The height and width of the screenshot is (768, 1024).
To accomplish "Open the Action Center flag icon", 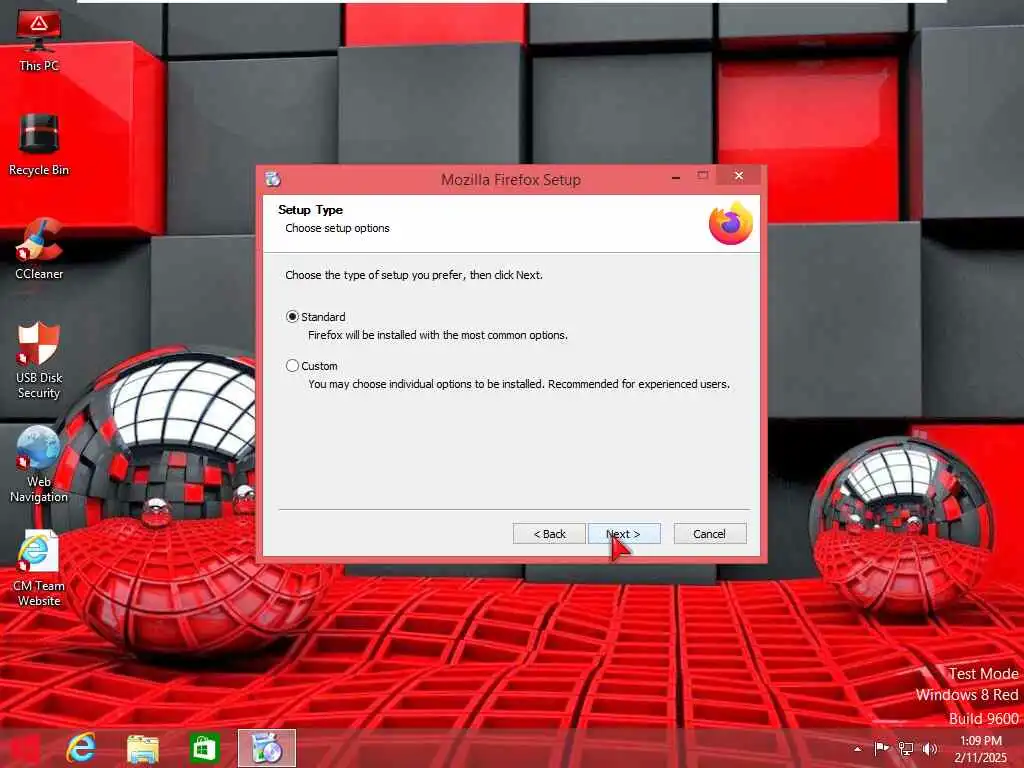I will [x=881, y=748].
